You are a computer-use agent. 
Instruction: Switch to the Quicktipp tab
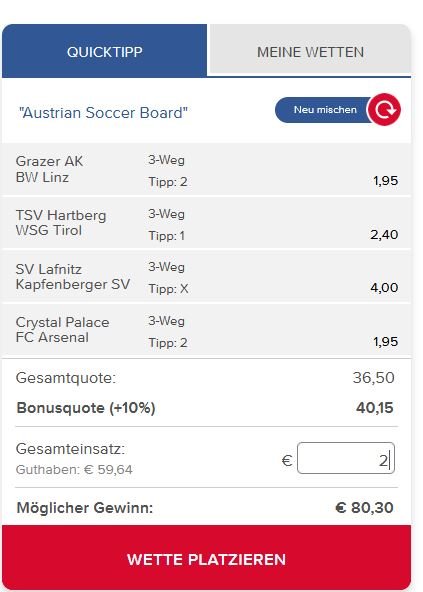coord(104,51)
